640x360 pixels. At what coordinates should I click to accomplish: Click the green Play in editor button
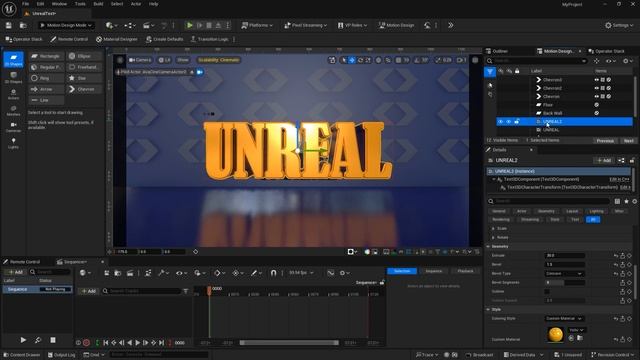[x=189, y=25]
